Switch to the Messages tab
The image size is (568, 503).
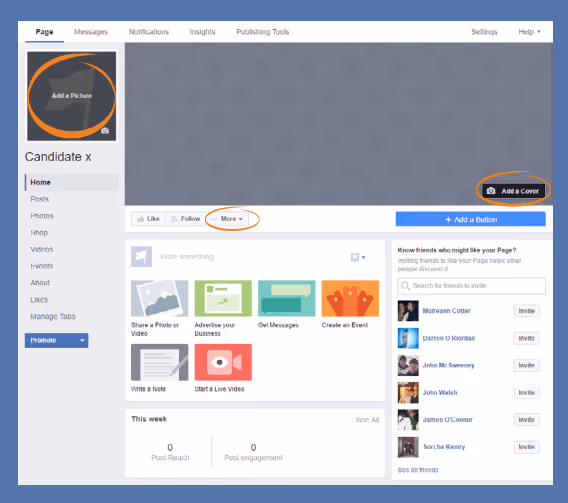(x=91, y=32)
